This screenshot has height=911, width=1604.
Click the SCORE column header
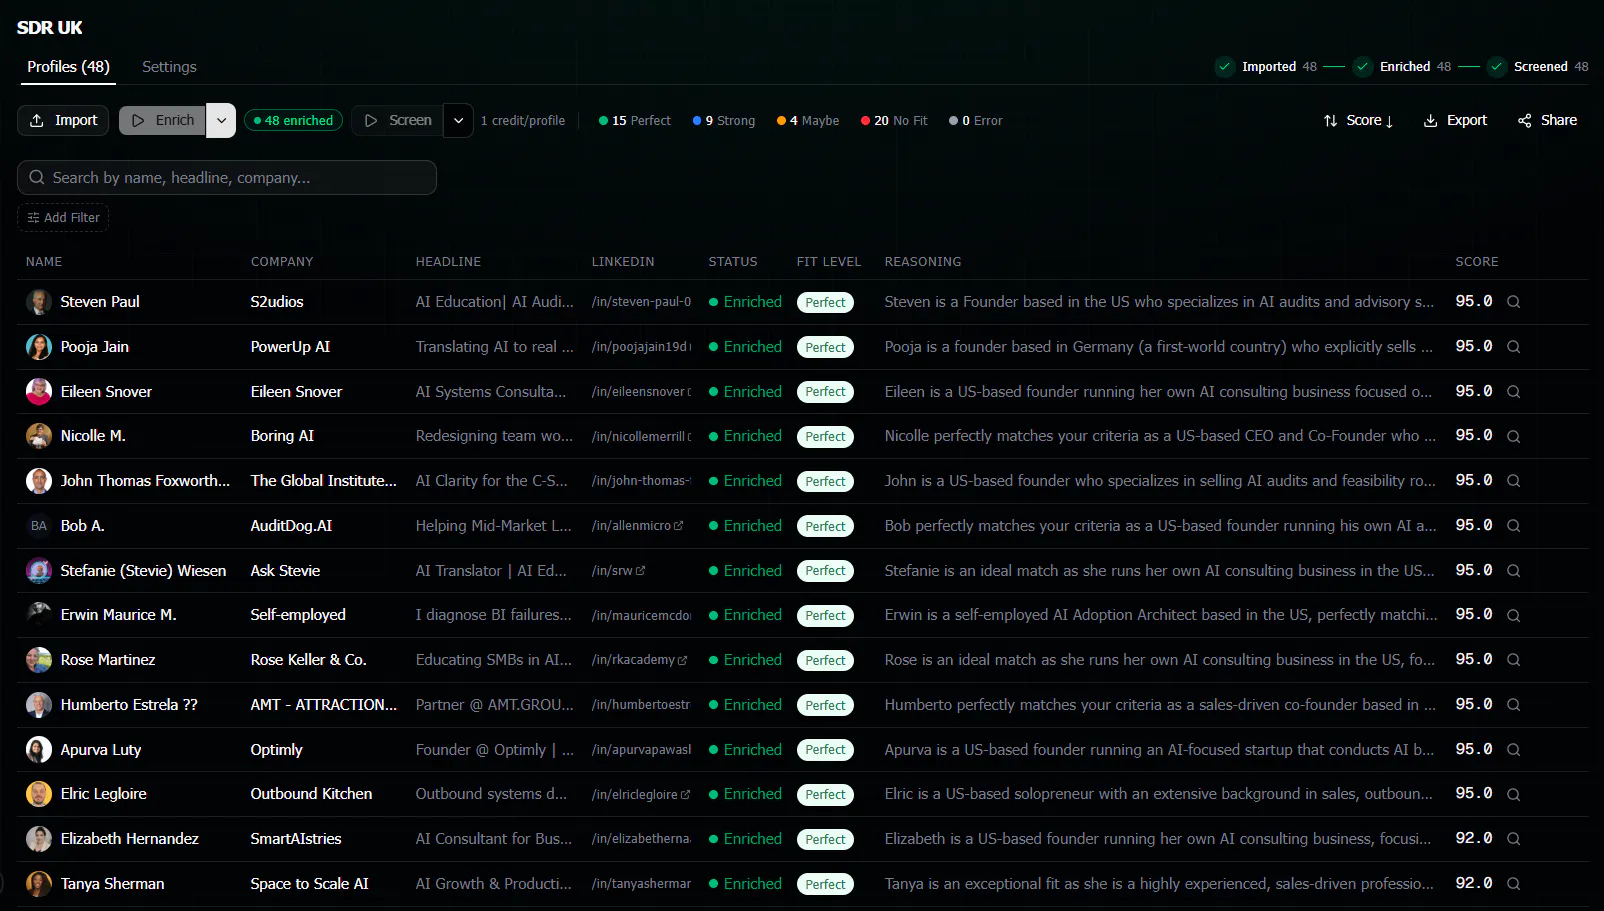(1476, 262)
